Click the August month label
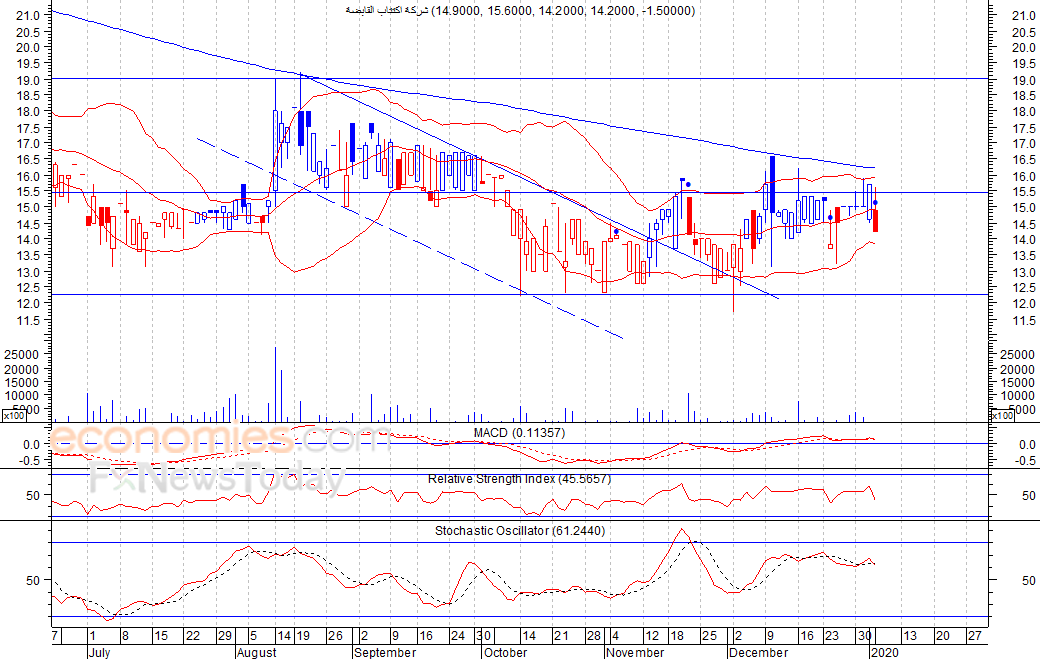Image resolution: width=1040 pixels, height=659 pixels. [x=257, y=652]
